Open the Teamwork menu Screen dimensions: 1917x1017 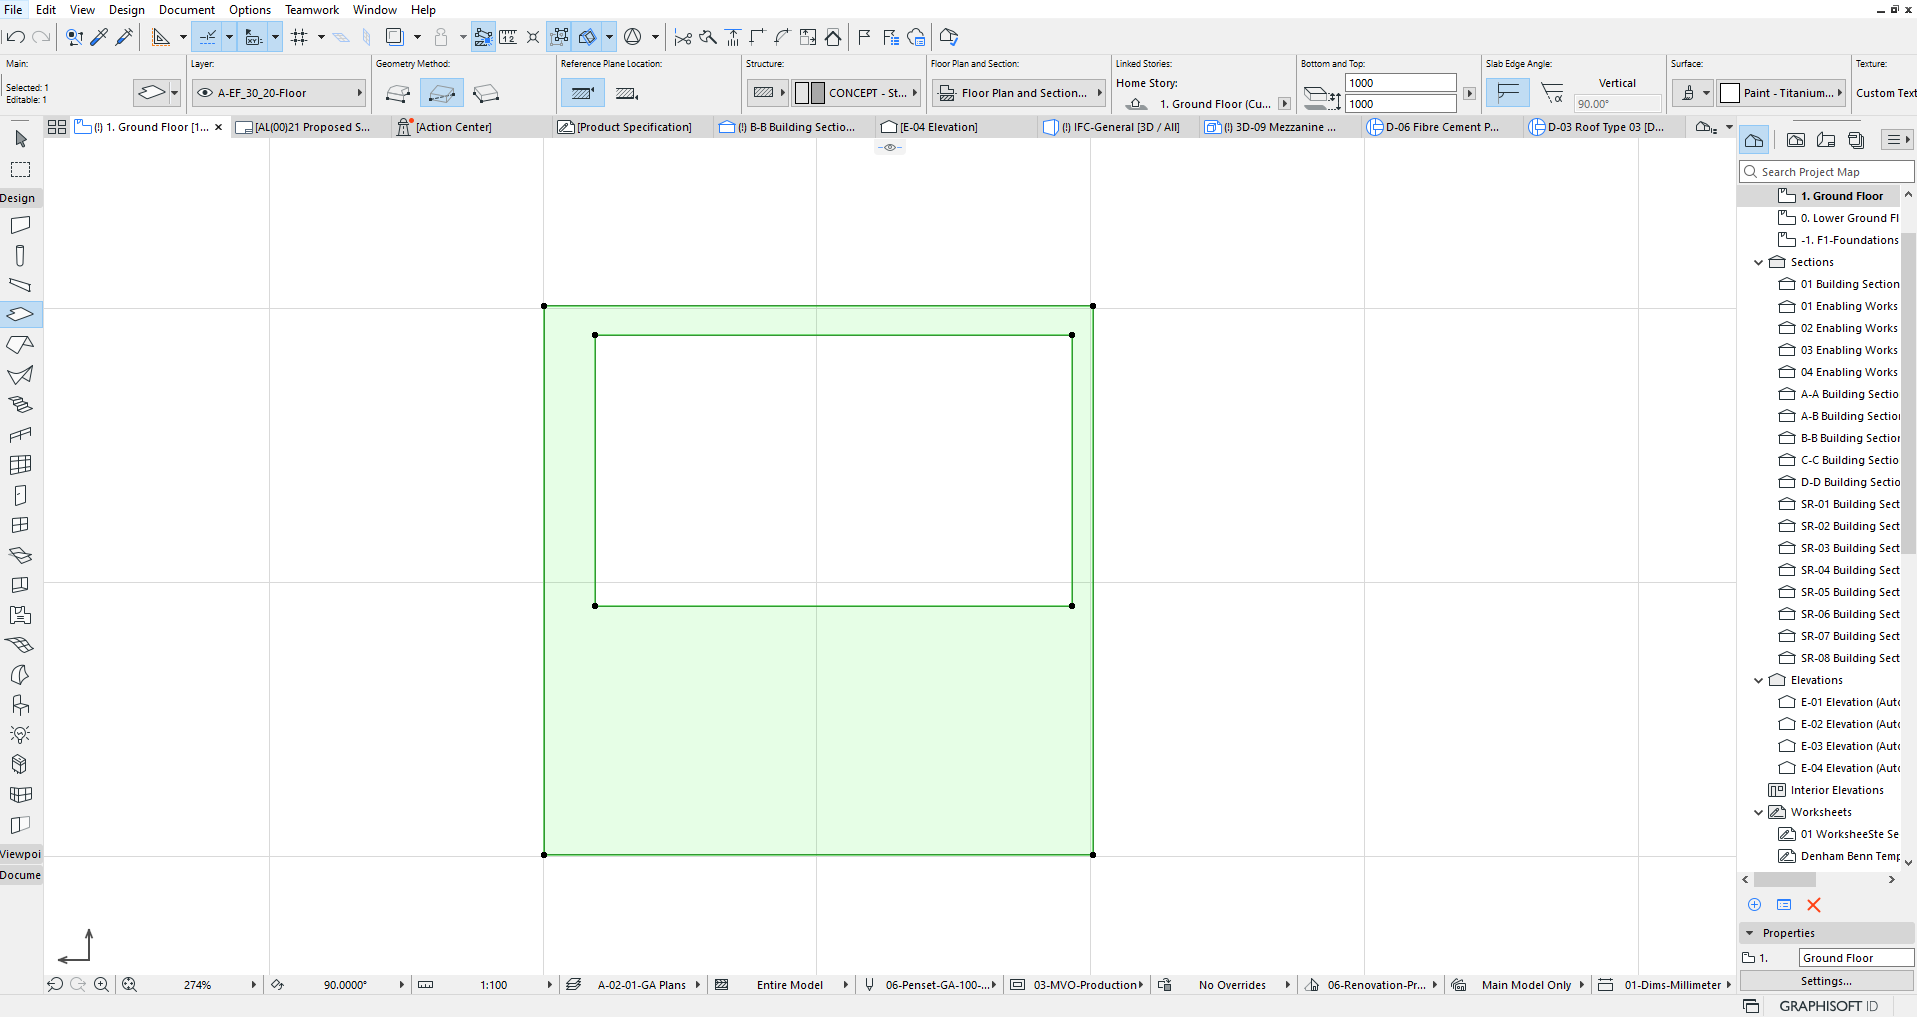point(312,10)
